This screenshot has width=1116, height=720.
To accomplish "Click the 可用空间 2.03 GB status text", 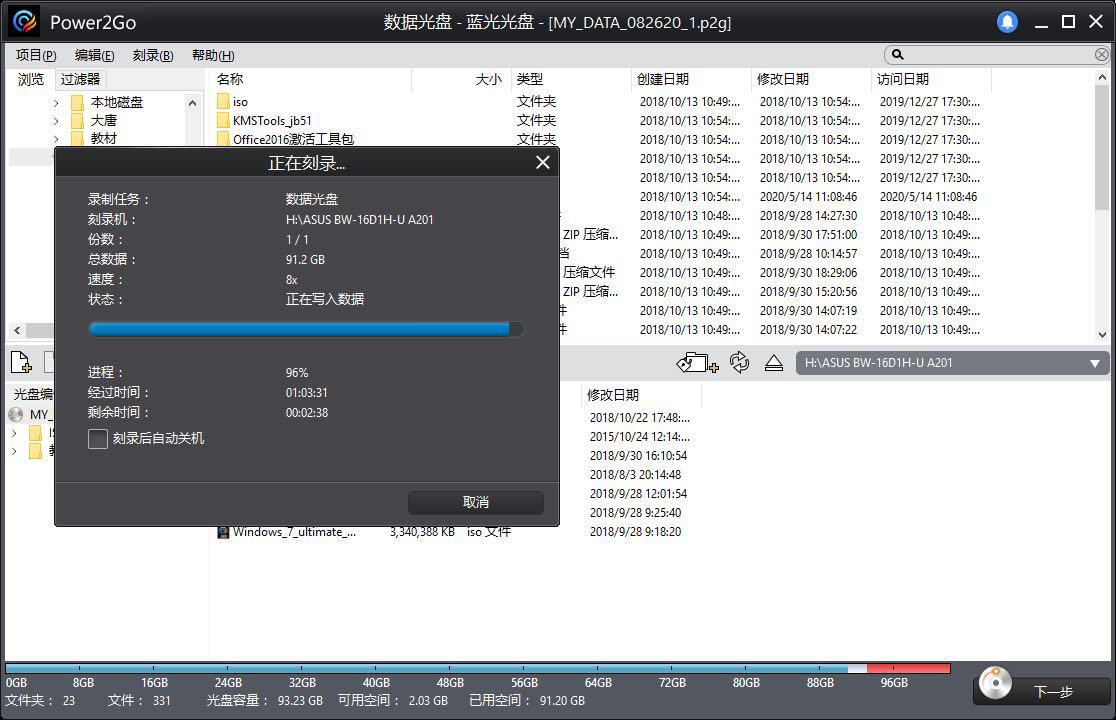I will tap(393, 700).
